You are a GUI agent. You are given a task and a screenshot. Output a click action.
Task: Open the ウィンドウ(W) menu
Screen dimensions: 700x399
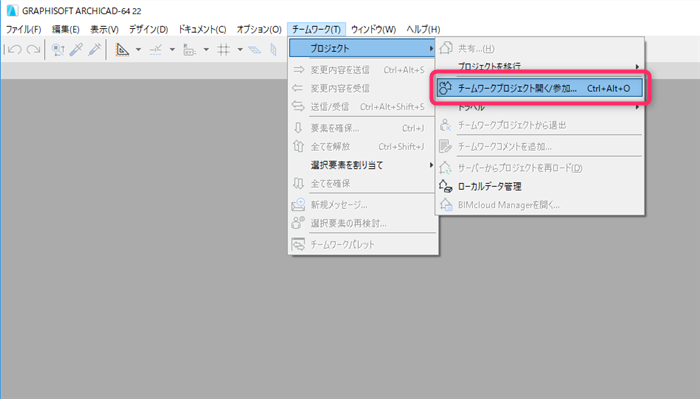[x=373, y=29]
